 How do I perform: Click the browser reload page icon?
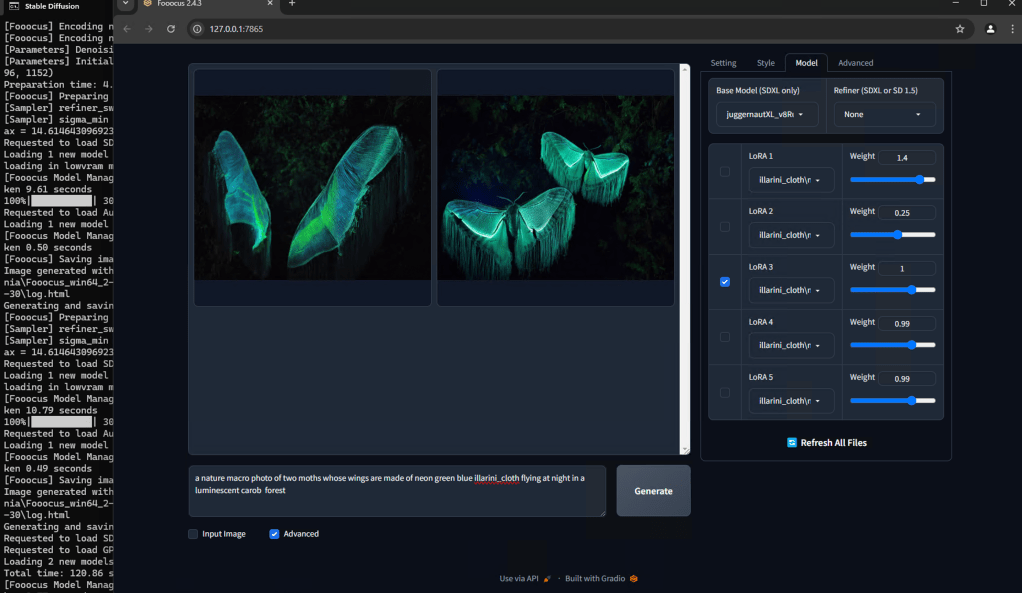pos(171,29)
